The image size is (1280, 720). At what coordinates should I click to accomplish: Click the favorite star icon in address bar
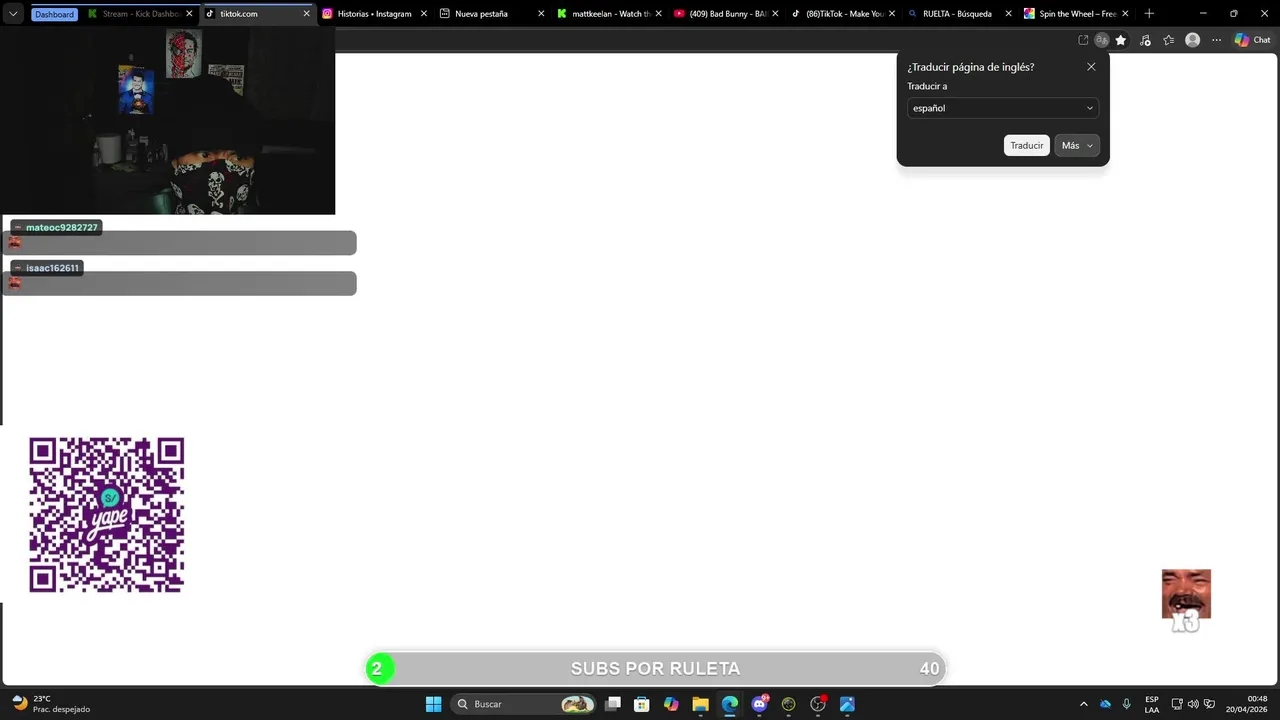pyautogui.click(x=1121, y=40)
